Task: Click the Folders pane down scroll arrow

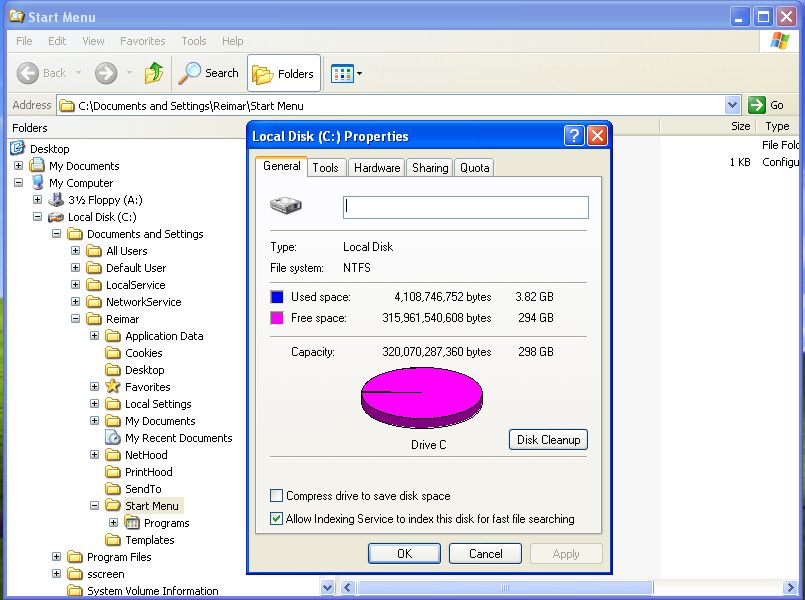Action: pos(327,587)
